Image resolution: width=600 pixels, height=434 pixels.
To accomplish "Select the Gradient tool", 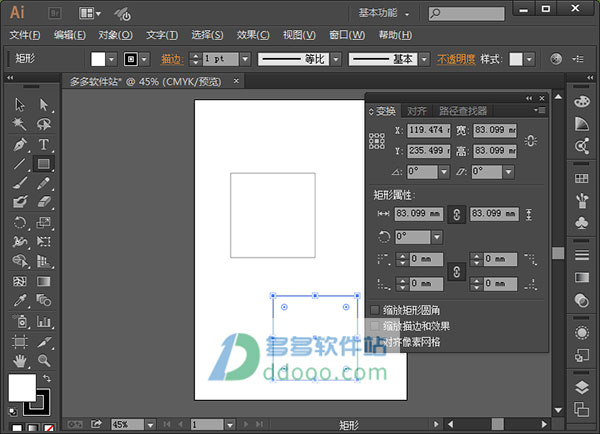I will (x=44, y=282).
